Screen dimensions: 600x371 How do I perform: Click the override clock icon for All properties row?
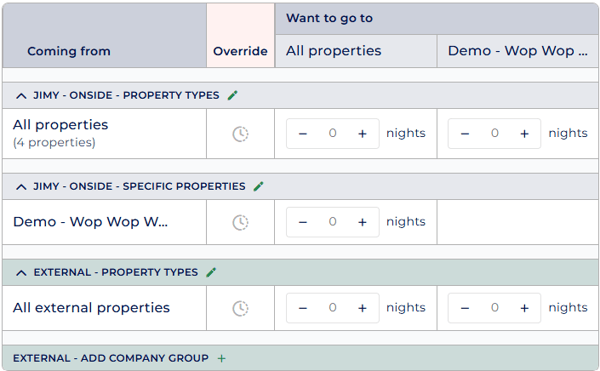[x=240, y=134]
